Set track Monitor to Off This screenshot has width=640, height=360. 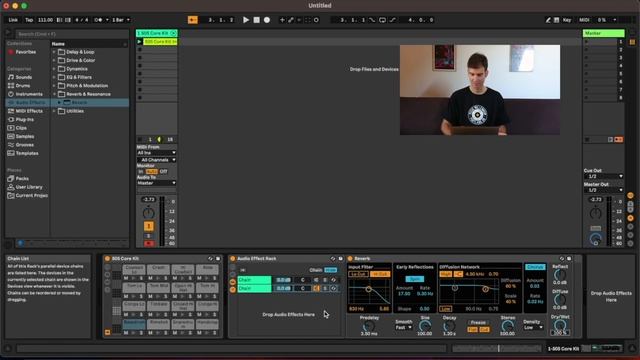pos(163,171)
